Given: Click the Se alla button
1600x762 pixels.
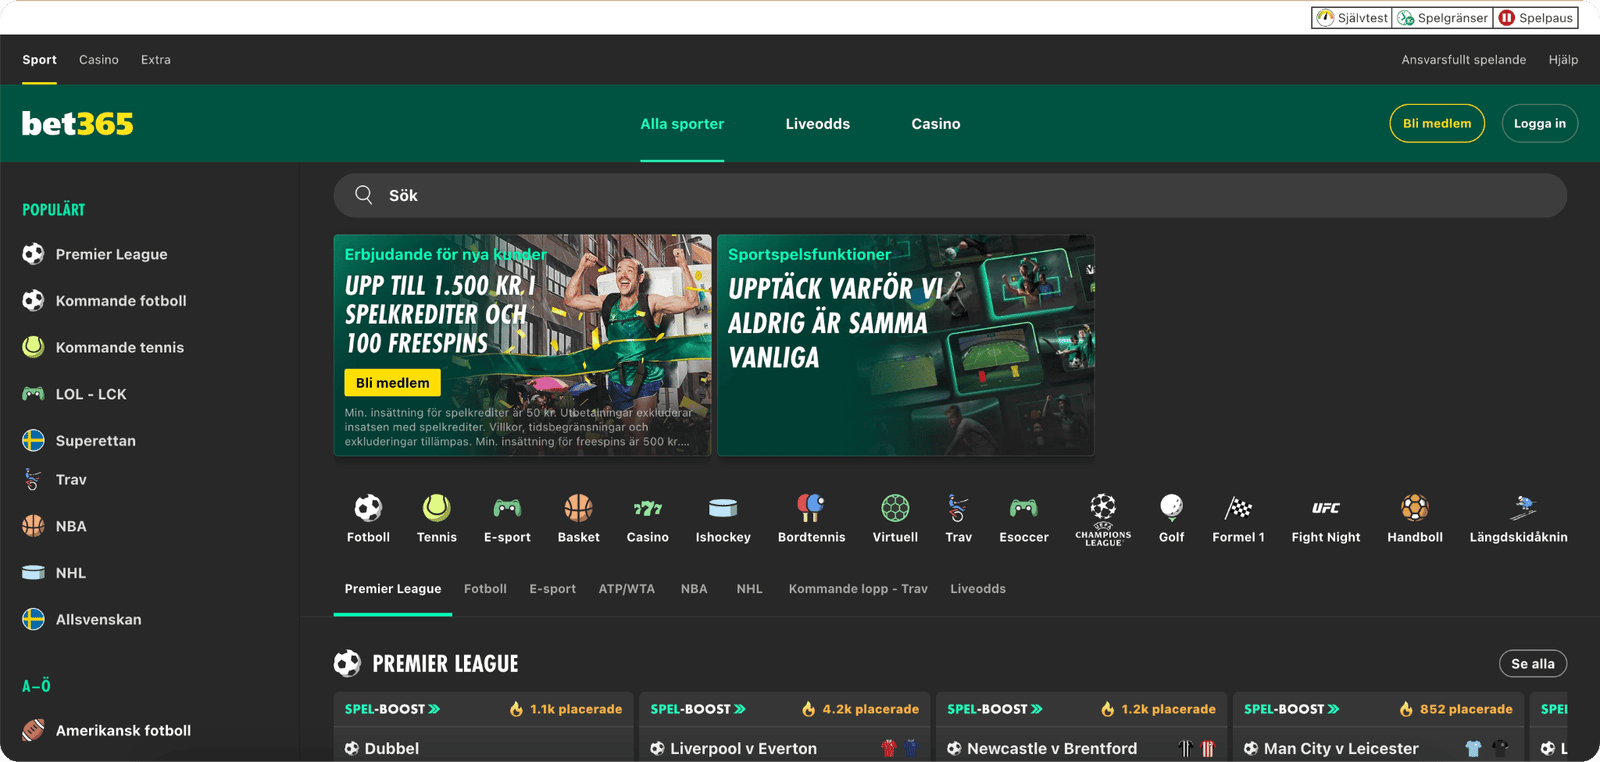Looking at the screenshot, I should tap(1533, 664).
